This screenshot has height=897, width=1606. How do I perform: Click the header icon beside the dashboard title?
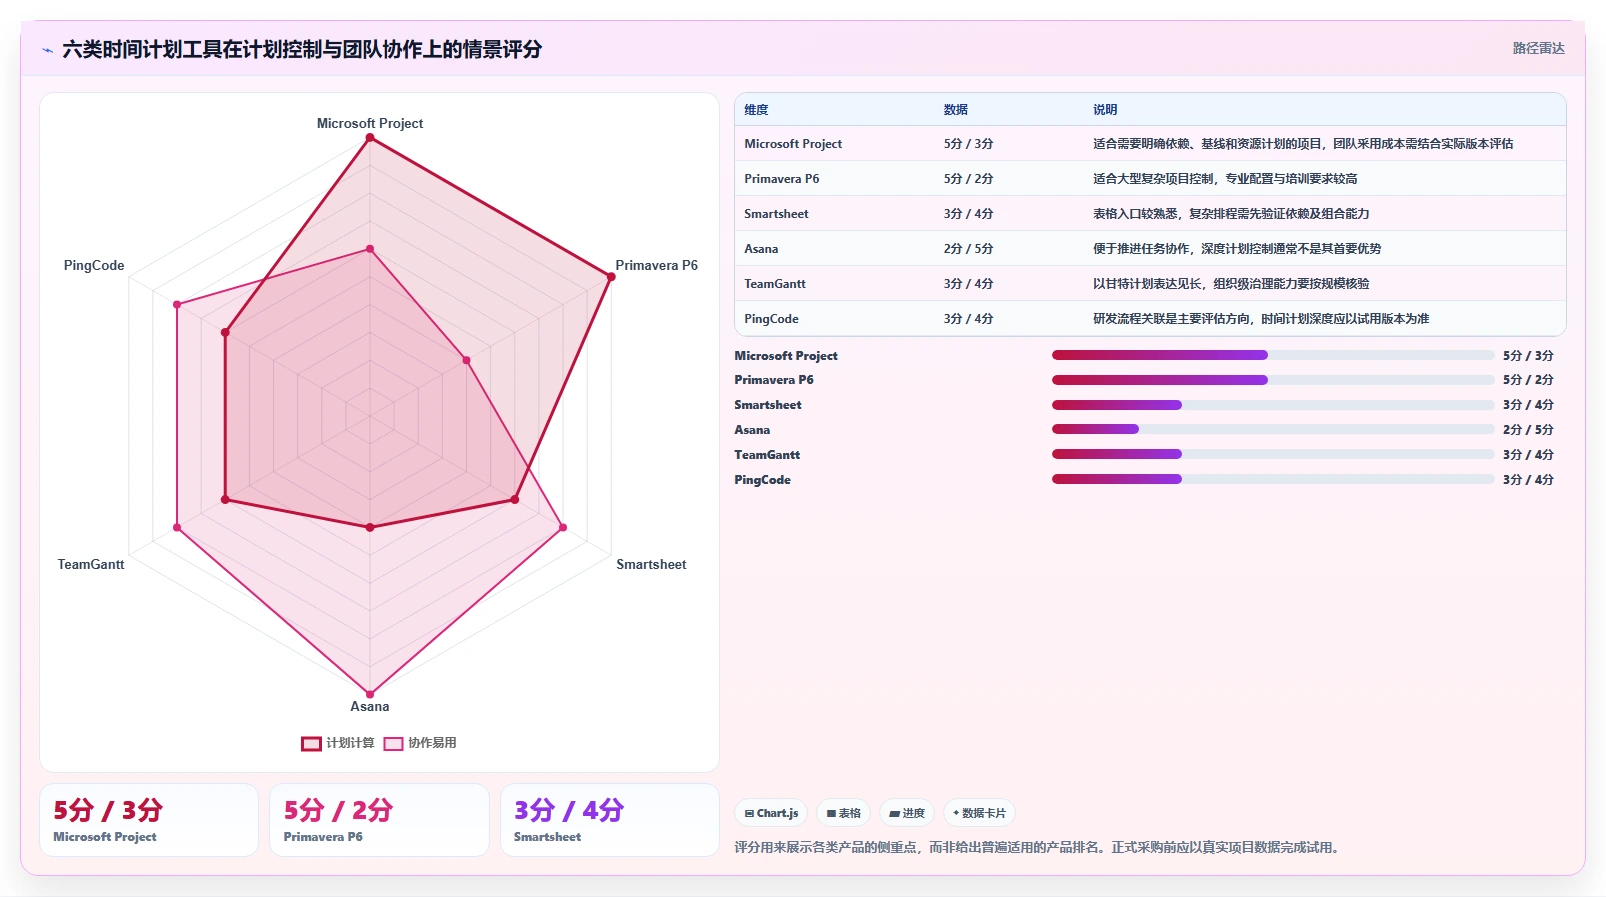point(47,49)
